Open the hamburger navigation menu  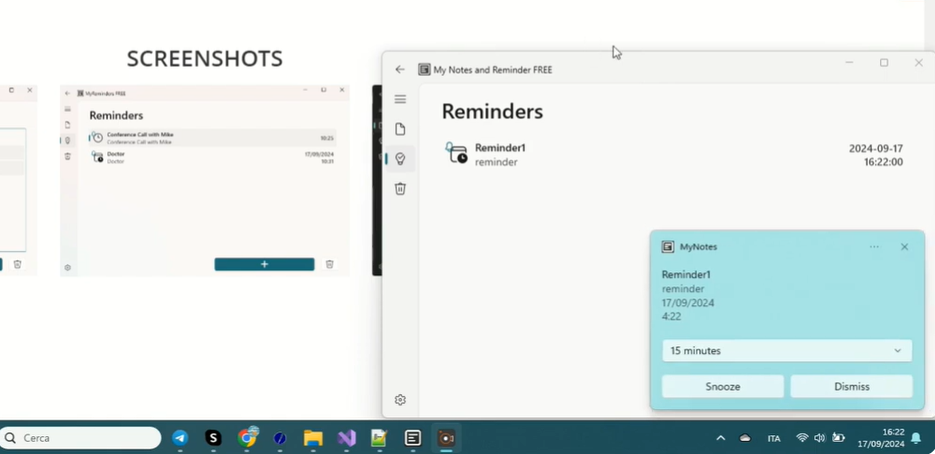(x=400, y=99)
